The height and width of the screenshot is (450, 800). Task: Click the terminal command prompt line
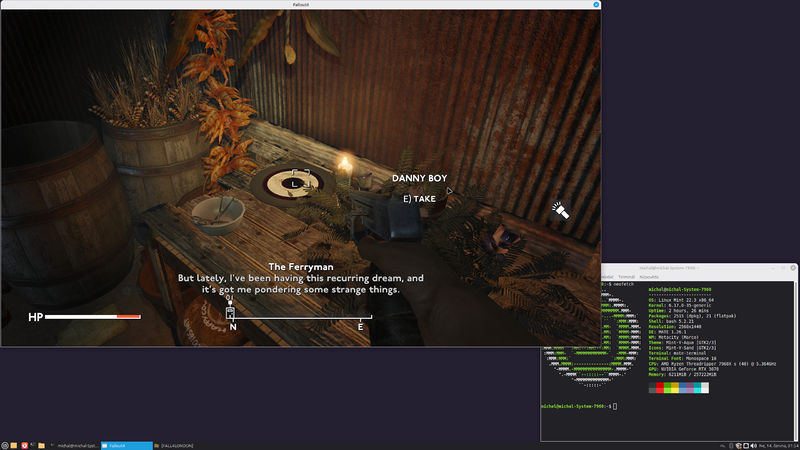point(579,406)
